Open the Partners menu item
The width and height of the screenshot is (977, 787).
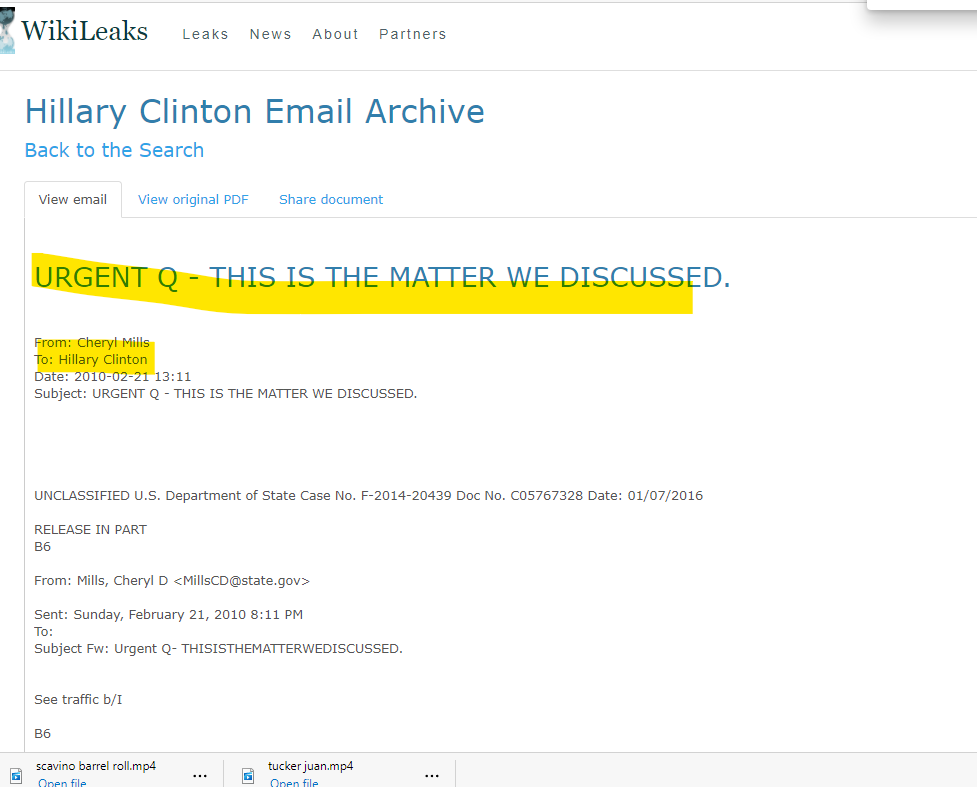(412, 34)
